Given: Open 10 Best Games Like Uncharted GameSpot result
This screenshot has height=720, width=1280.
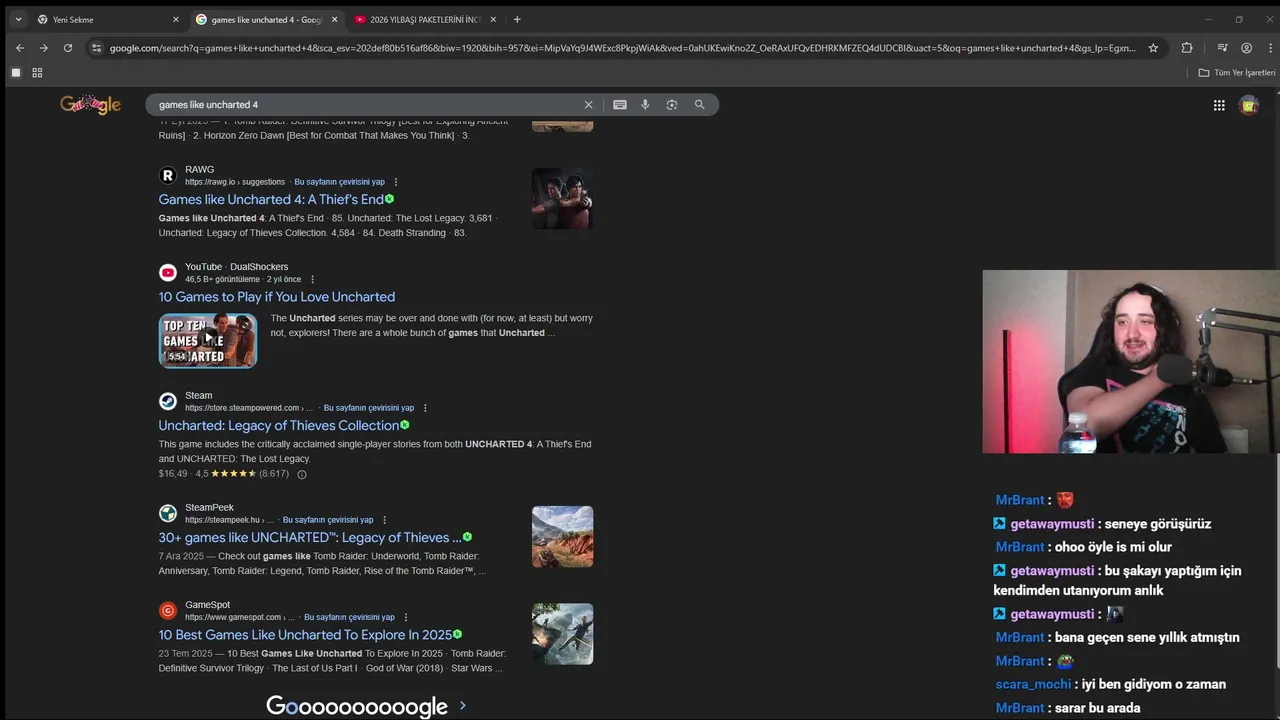Looking at the screenshot, I should (x=305, y=634).
